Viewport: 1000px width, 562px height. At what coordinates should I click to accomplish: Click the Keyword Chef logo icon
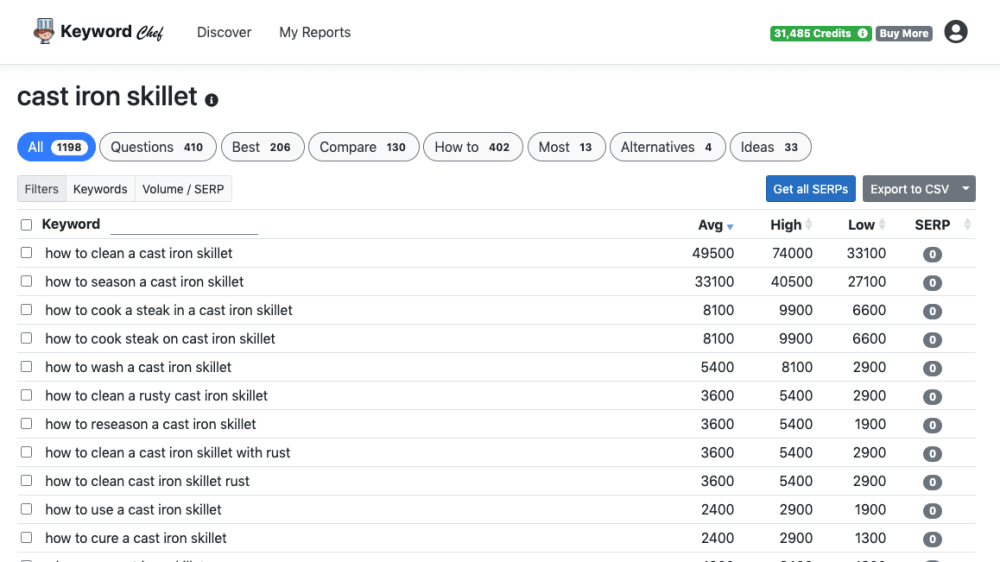[x=44, y=31]
